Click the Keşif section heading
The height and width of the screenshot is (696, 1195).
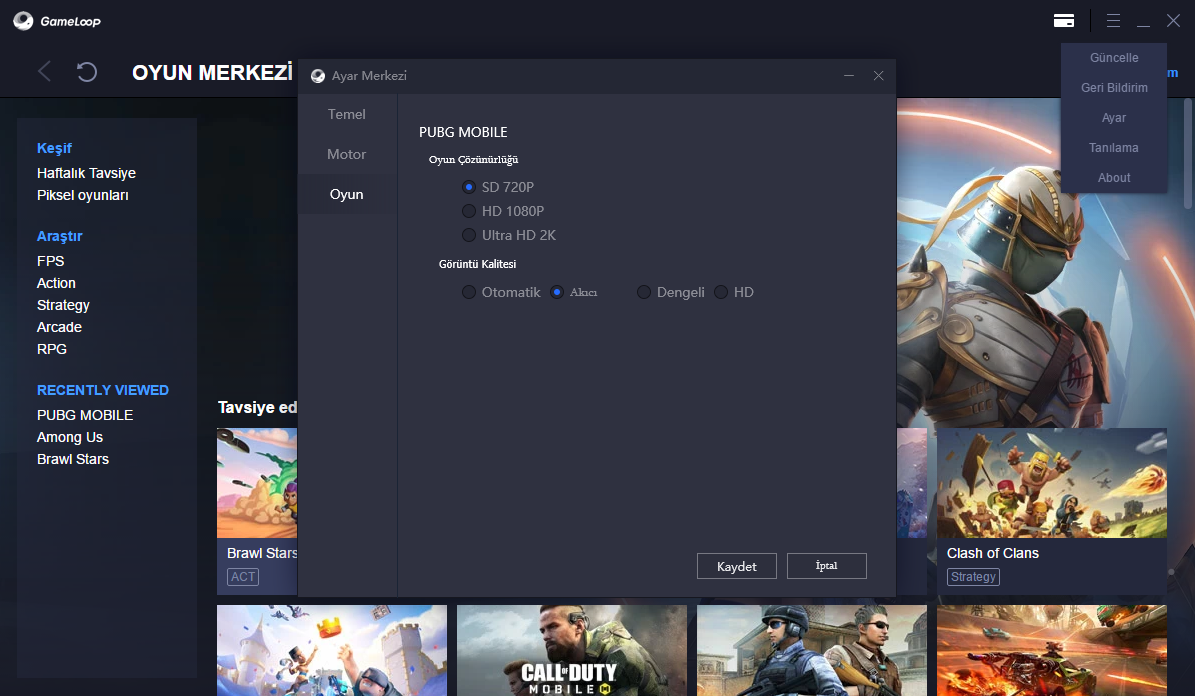[54, 148]
